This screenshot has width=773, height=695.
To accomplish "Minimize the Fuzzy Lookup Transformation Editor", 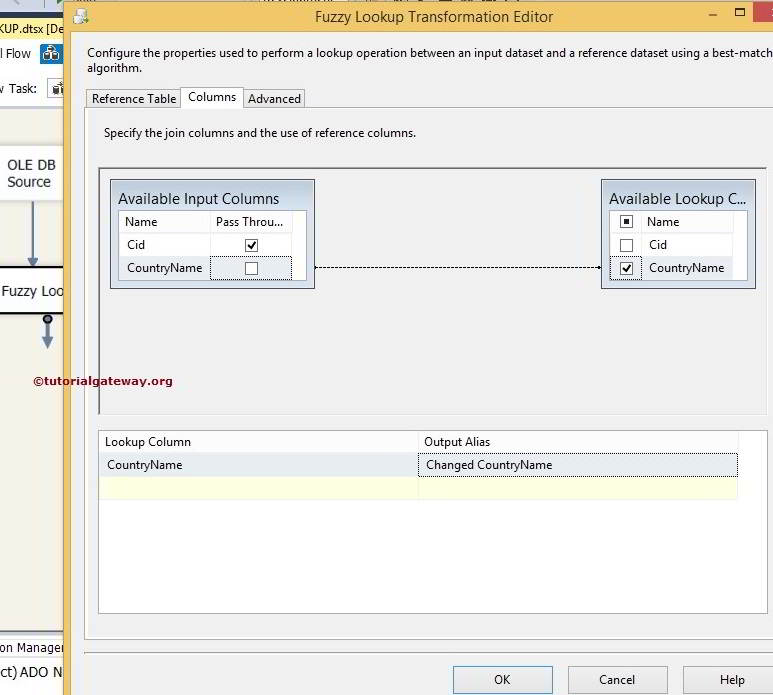I will (x=712, y=15).
